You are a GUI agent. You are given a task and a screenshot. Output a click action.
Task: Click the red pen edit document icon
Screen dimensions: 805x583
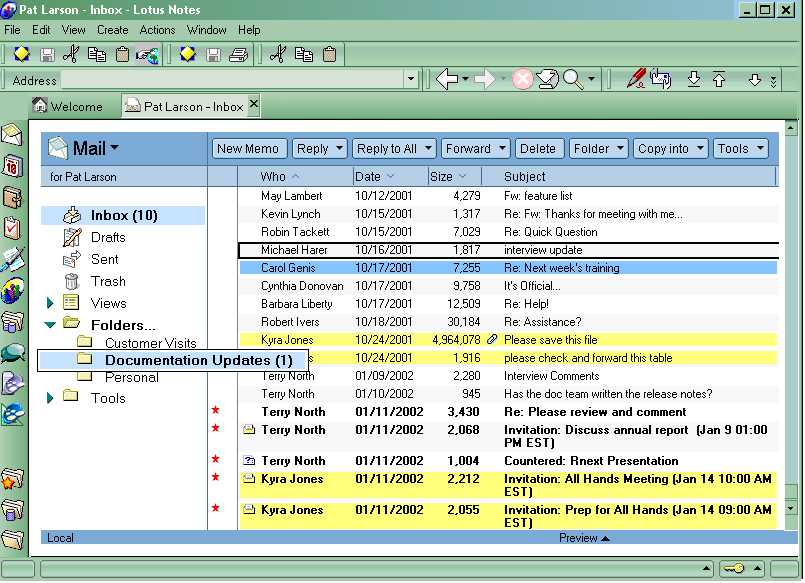tap(636, 79)
